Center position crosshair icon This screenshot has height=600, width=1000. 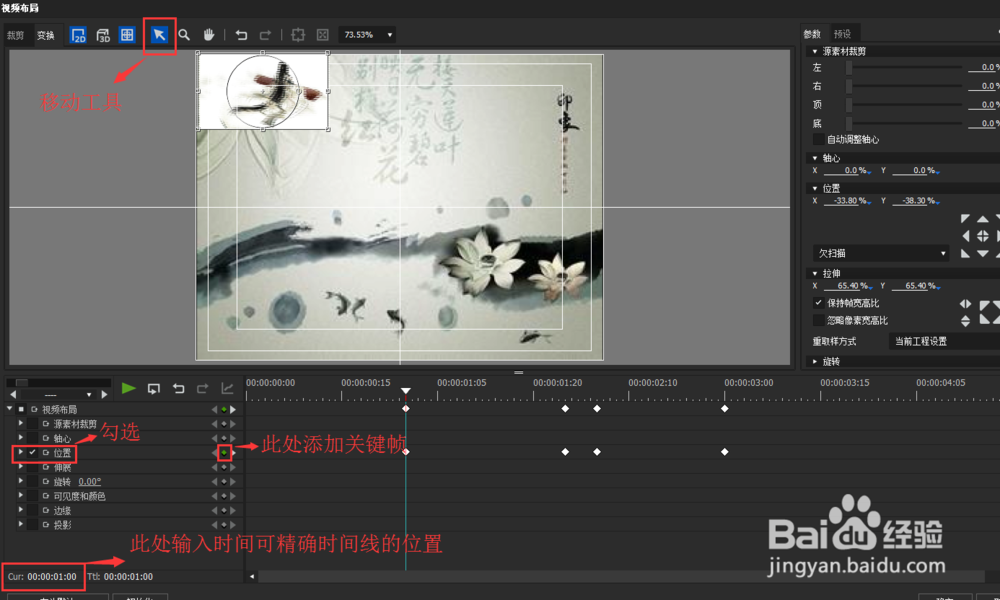click(983, 236)
